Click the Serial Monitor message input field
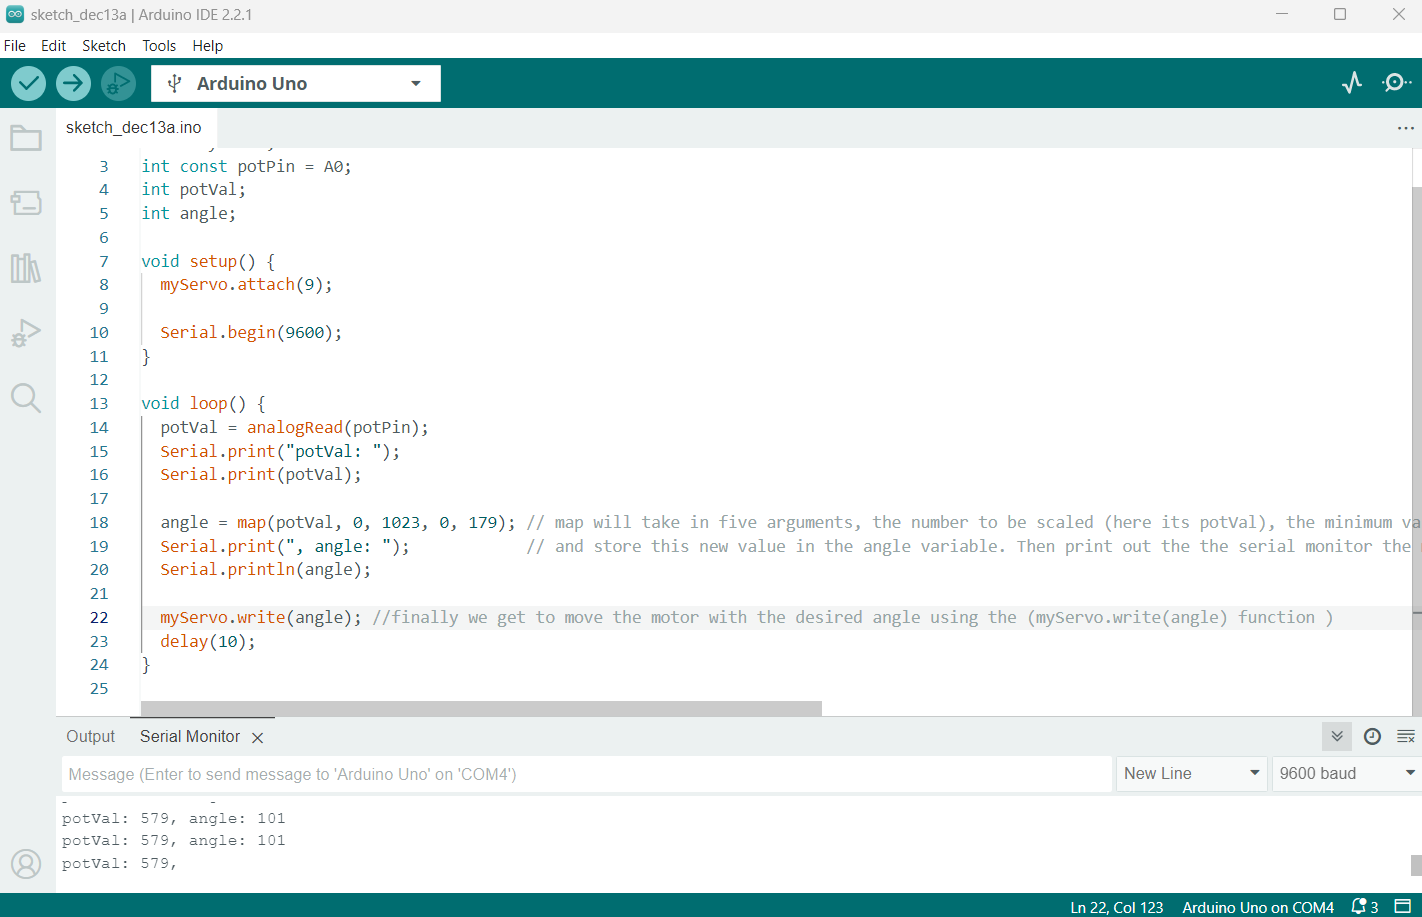Viewport: 1422px width, 917px height. [x=587, y=774]
